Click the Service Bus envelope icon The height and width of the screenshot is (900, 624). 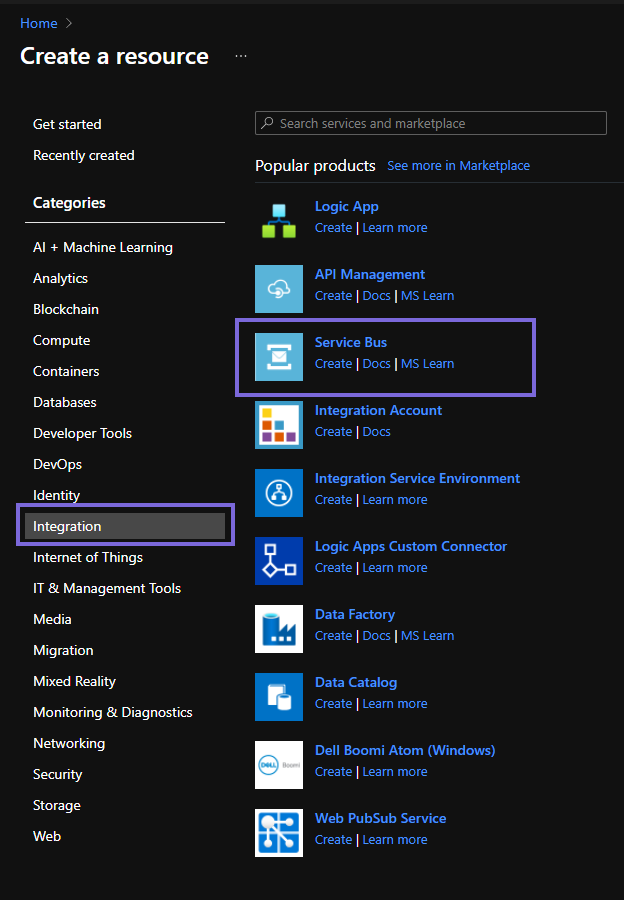click(x=279, y=357)
